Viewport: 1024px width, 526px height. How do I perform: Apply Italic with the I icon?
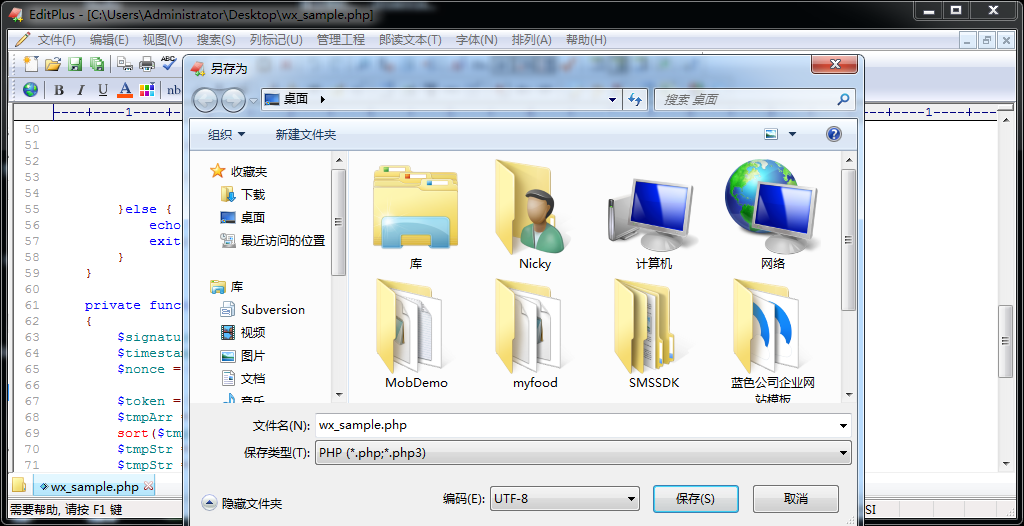[81, 90]
